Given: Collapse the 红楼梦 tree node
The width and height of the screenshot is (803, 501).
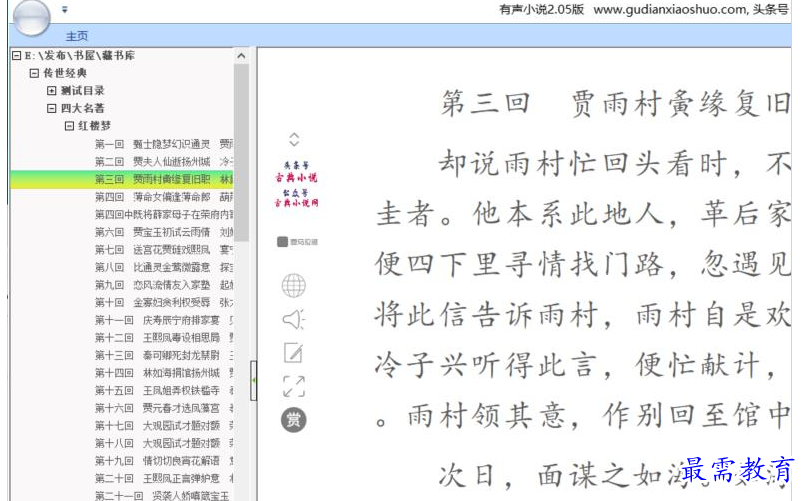Looking at the screenshot, I should tap(69, 126).
